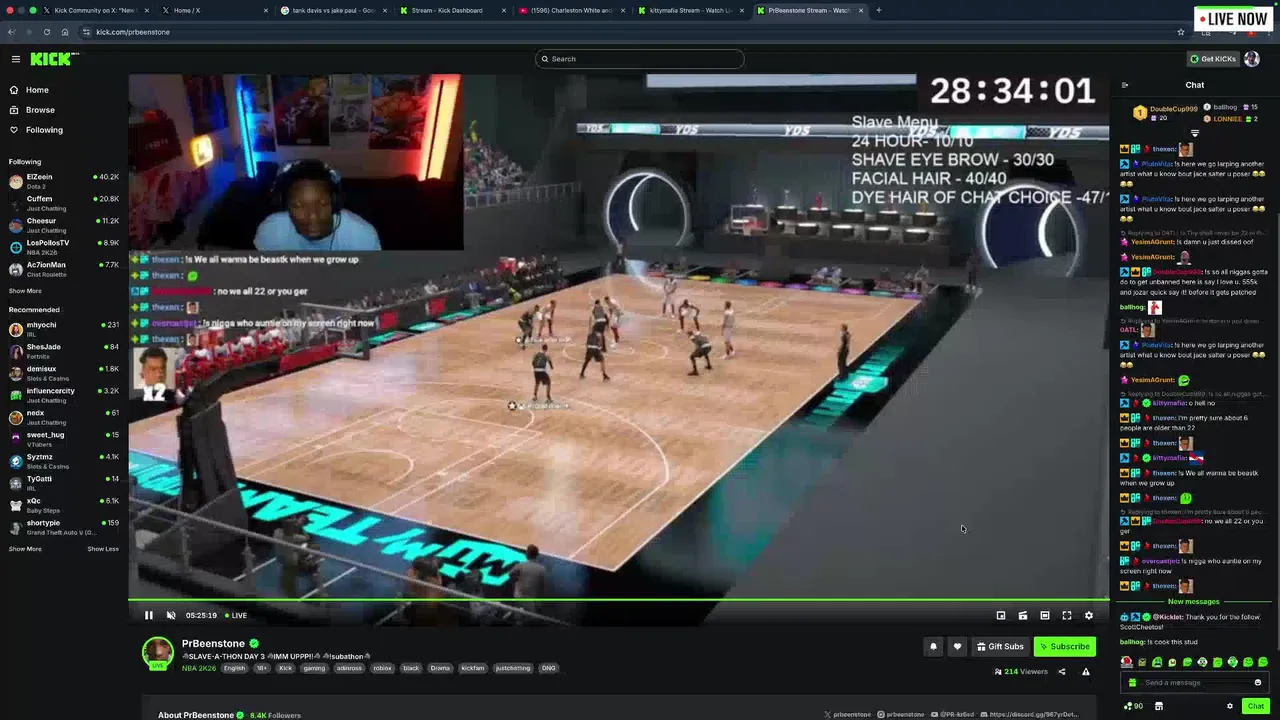Open emoji picker in chat input
Image resolution: width=1280 pixels, height=720 pixels.
click(1258, 682)
